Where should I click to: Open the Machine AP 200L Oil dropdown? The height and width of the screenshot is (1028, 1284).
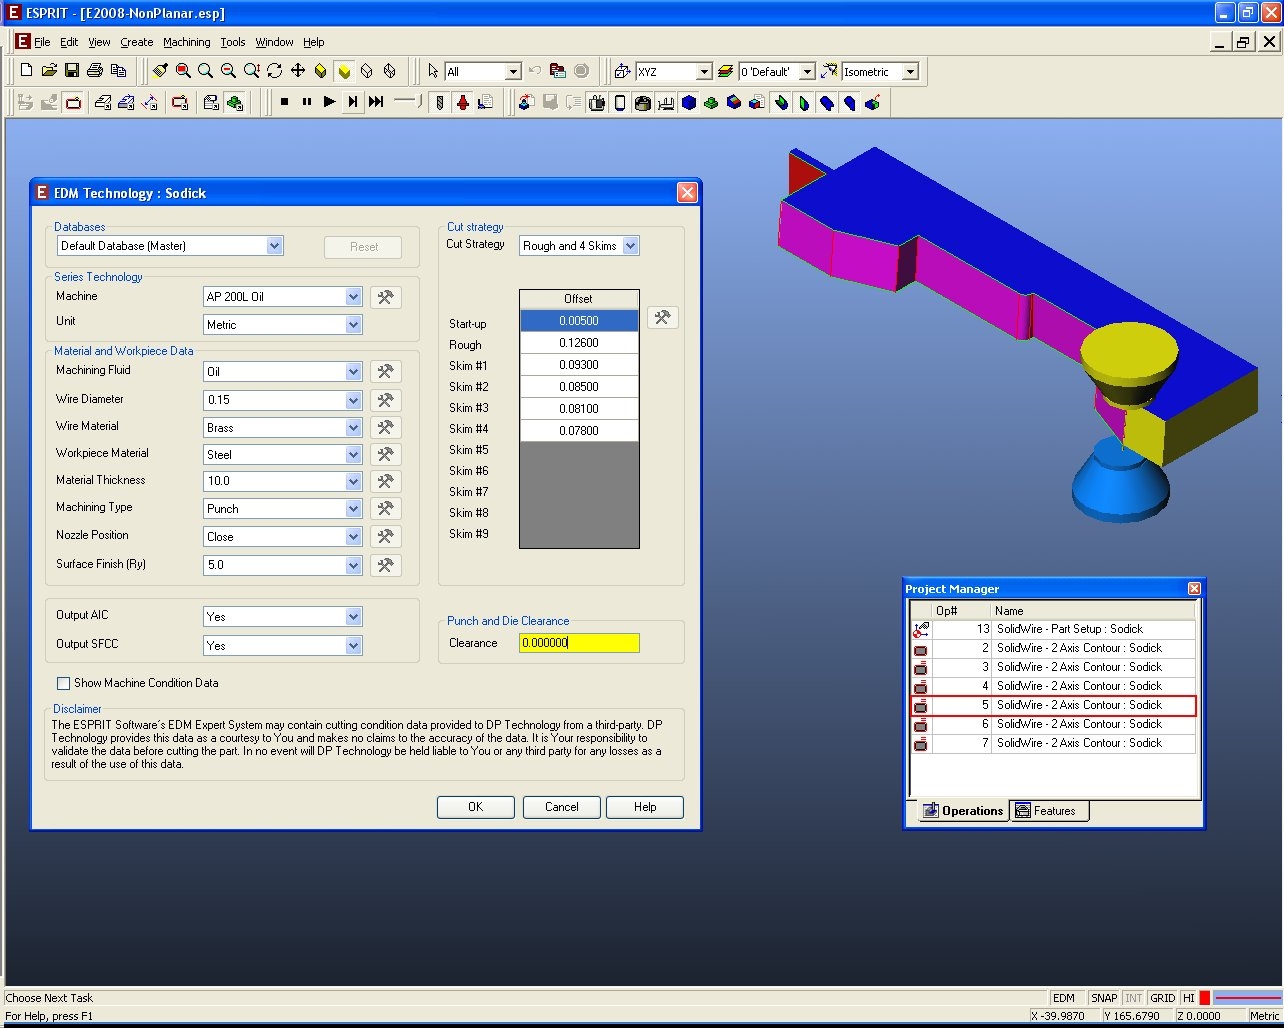point(353,297)
